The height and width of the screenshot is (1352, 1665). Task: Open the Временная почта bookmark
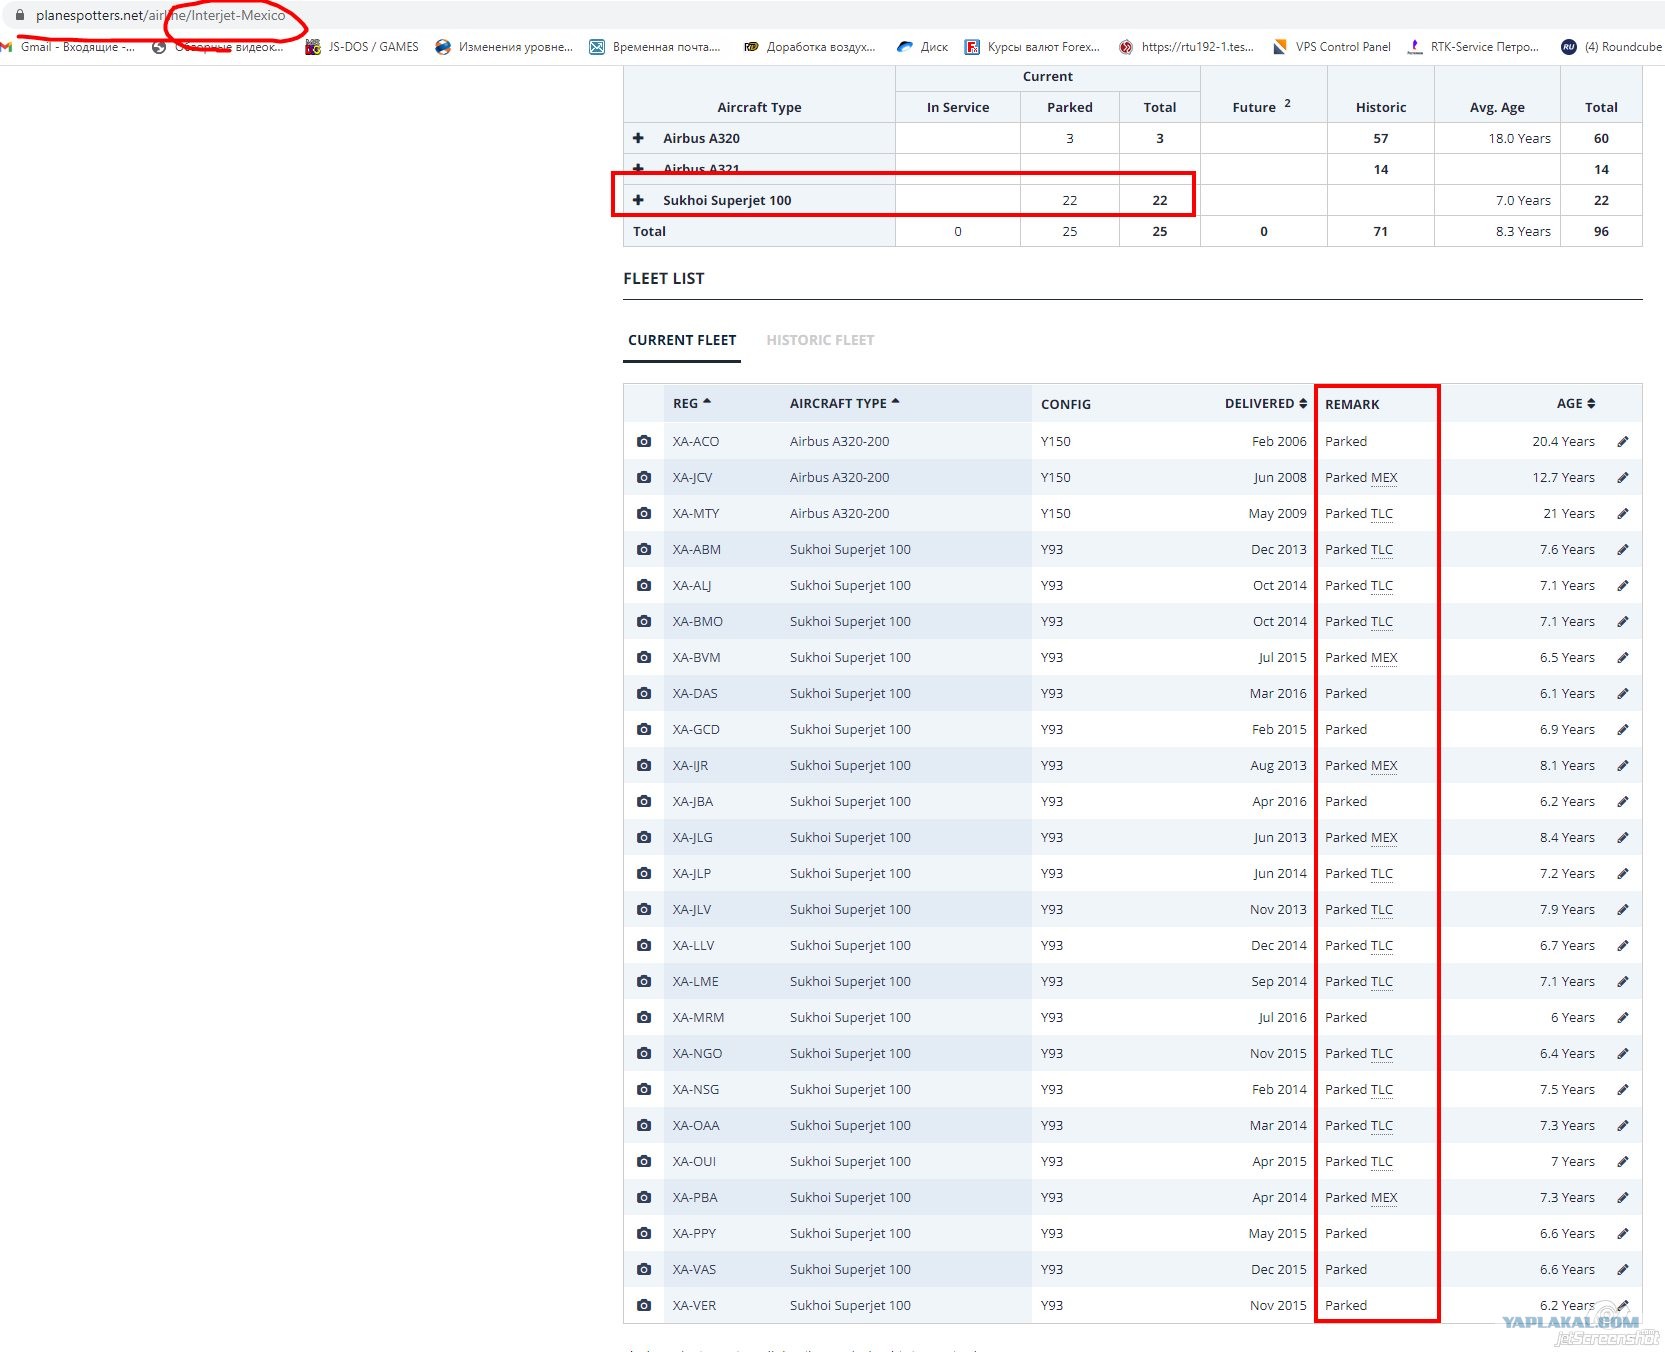pos(655,47)
